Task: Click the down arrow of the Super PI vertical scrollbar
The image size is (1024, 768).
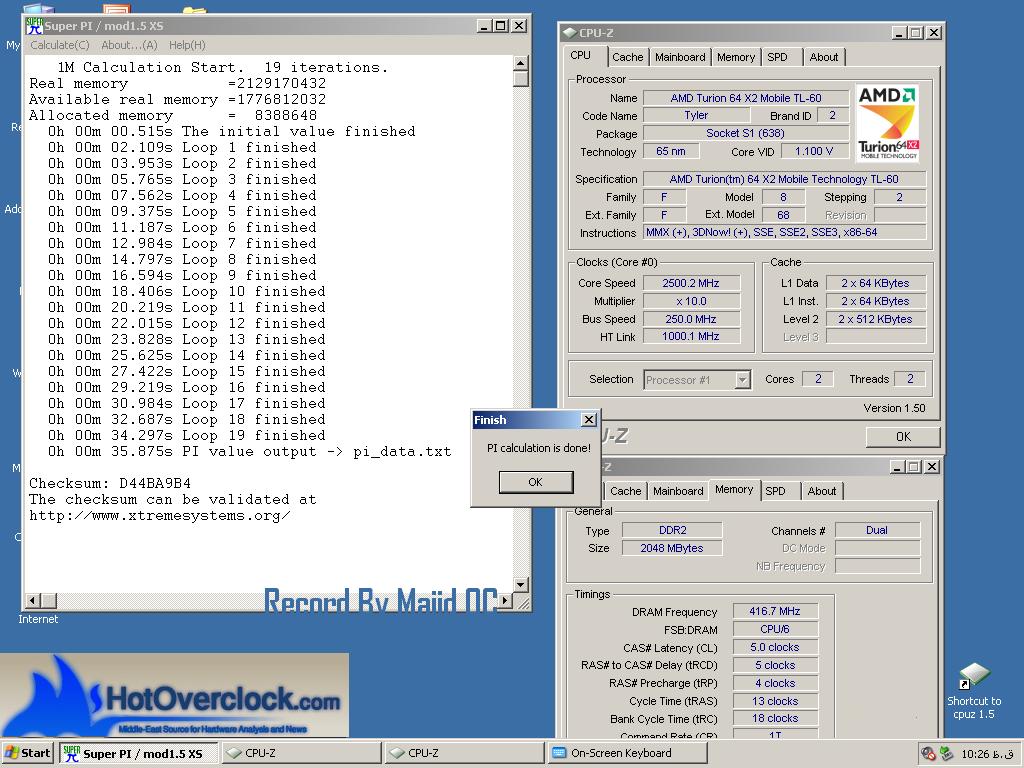Action: 520,584
